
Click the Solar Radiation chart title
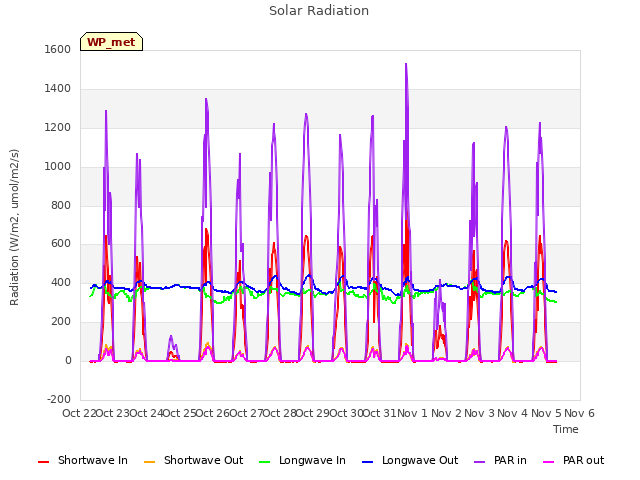[319, 11]
